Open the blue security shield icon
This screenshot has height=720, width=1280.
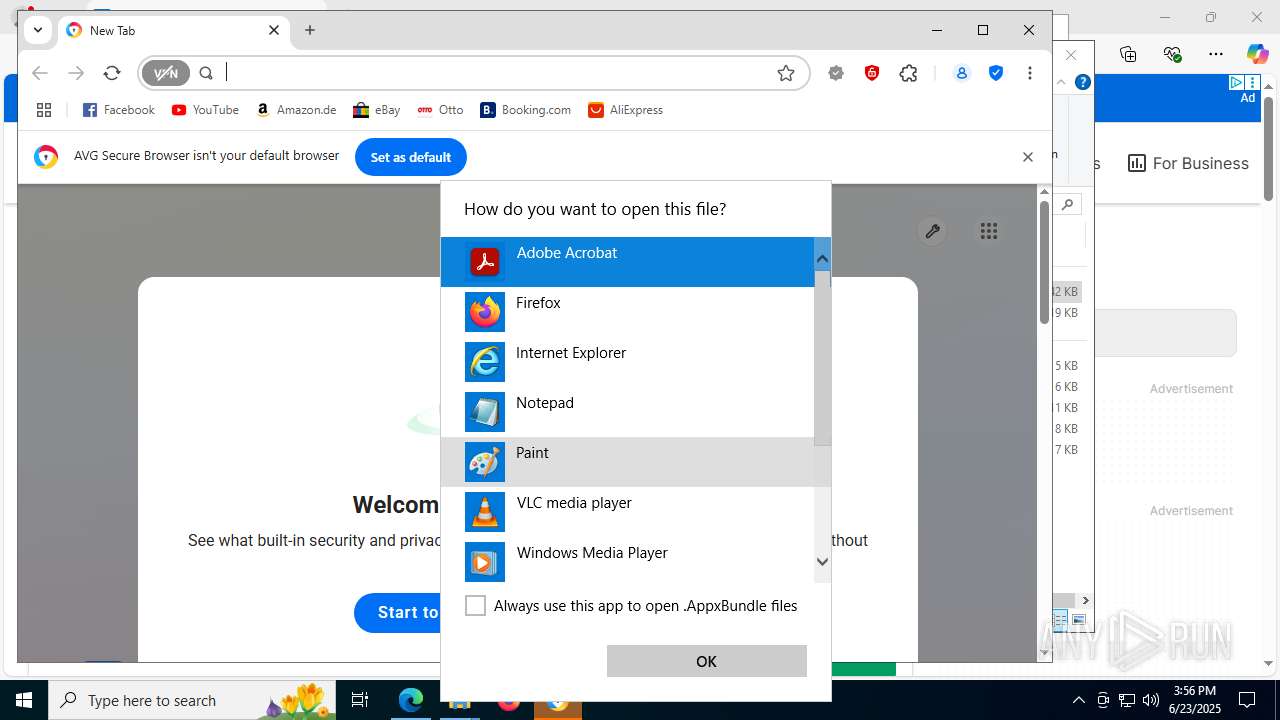pos(996,73)
